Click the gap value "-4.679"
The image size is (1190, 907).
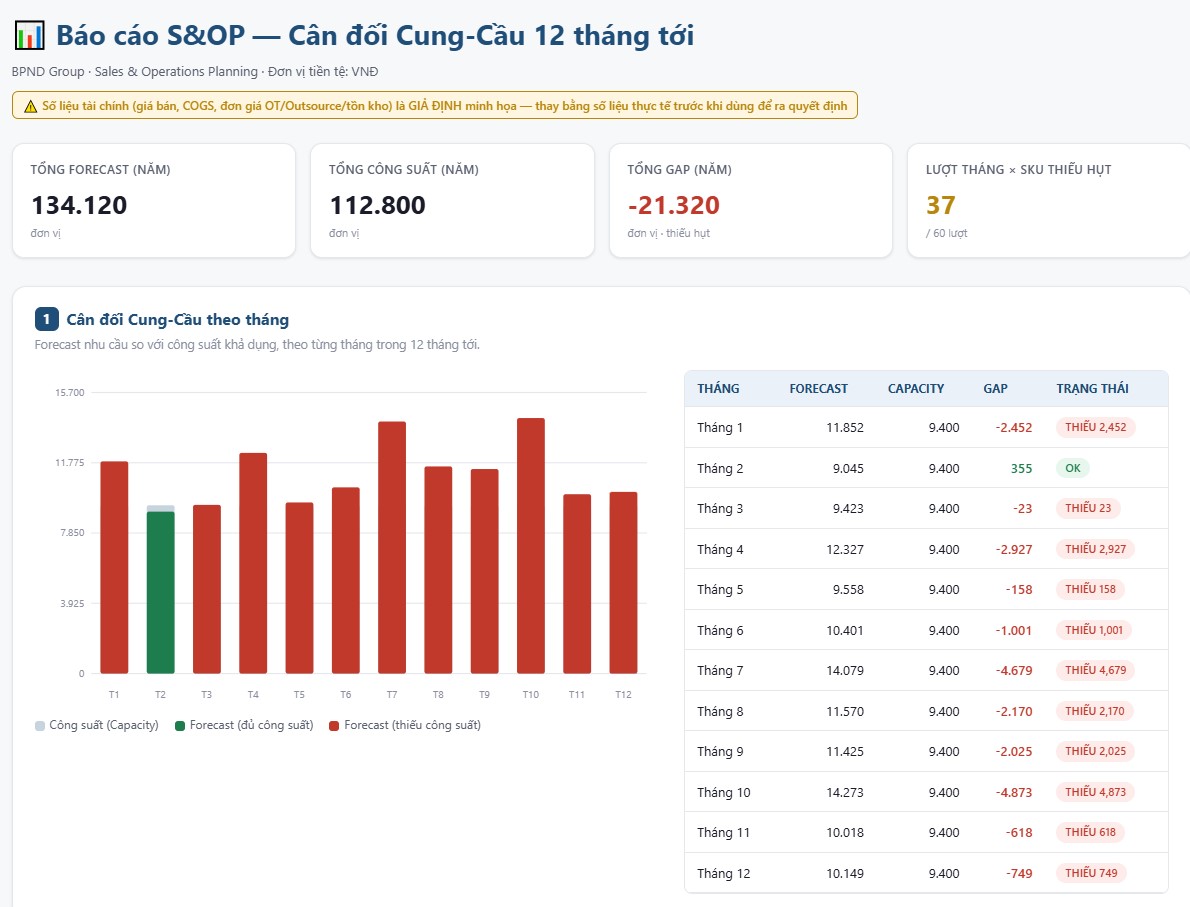point(1014,670)
